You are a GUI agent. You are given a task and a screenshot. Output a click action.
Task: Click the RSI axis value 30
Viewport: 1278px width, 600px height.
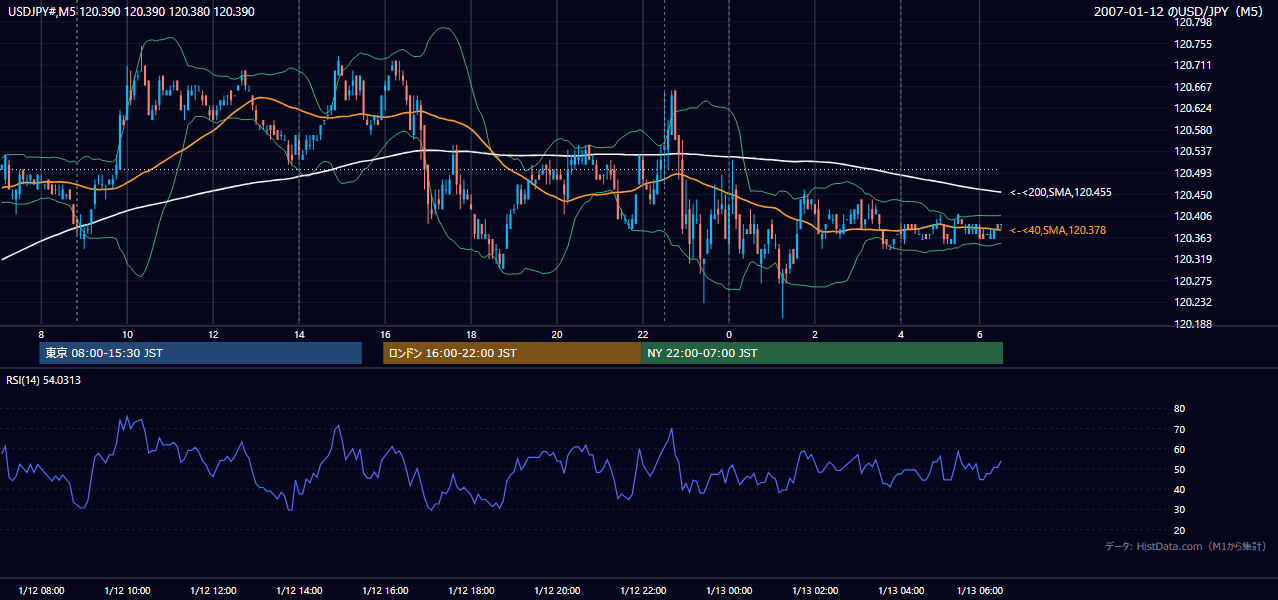(1179, 510)
